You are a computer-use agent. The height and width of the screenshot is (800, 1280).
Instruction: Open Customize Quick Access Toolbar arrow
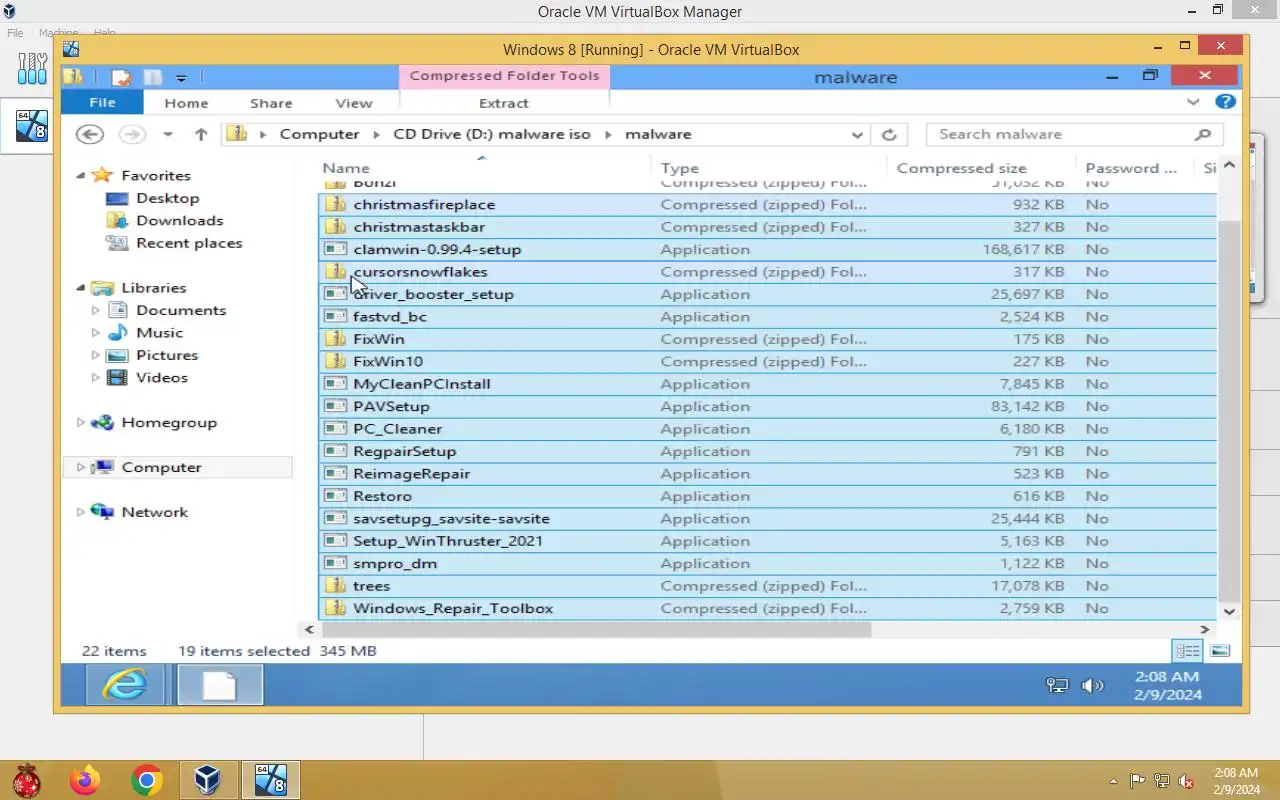pyautogui.click(x=181, y=78)
